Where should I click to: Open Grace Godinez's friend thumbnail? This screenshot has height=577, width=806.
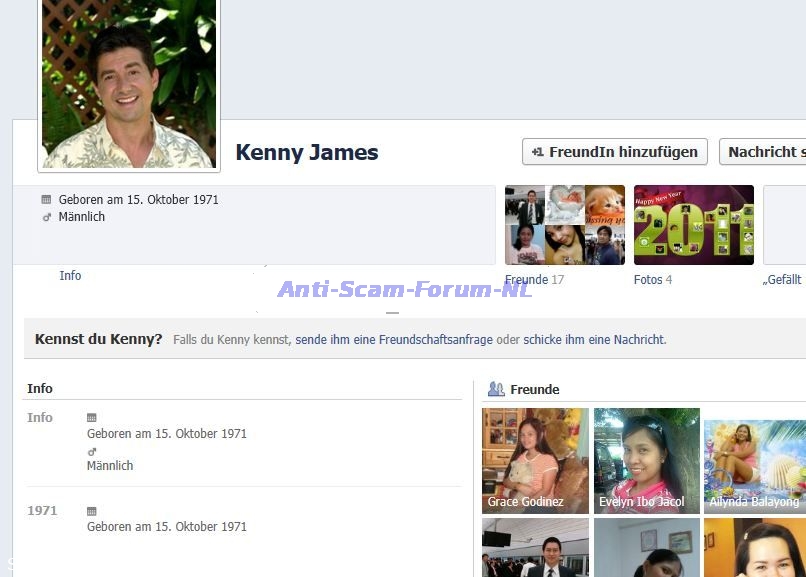point(535,460)
